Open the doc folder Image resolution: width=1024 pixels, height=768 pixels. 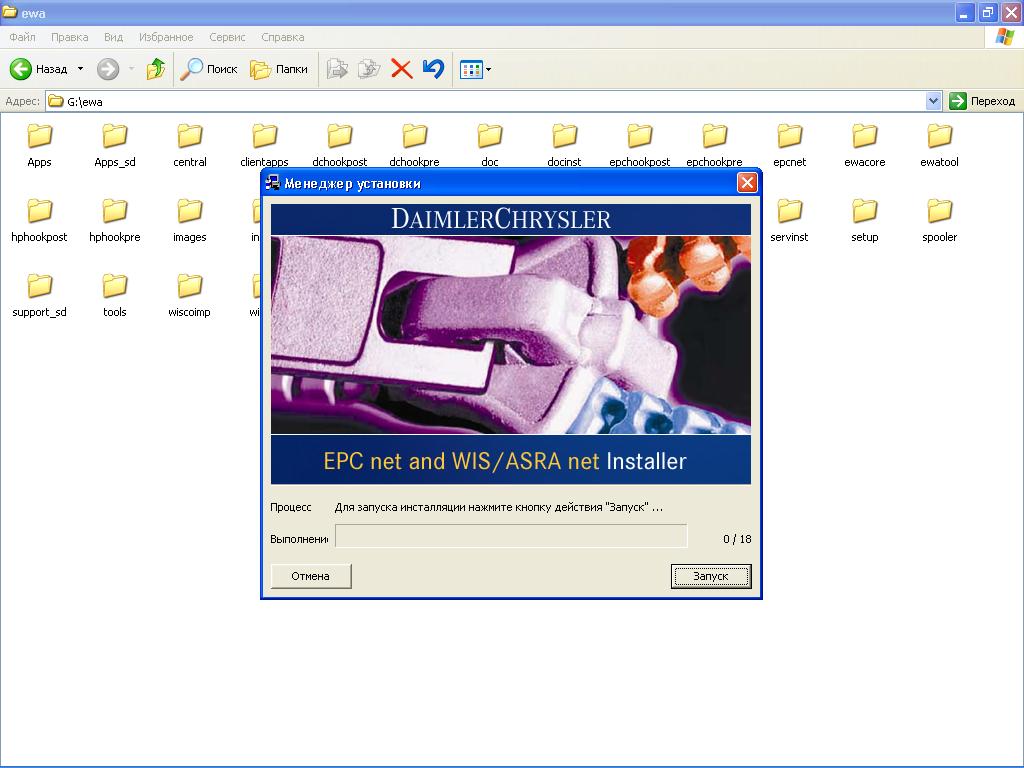pyautogui.click(x=490, y=145)
